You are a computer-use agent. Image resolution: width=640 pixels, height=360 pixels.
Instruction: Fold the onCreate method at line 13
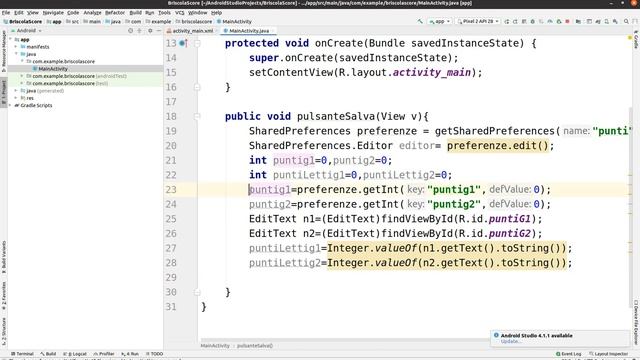coord(197,43)
